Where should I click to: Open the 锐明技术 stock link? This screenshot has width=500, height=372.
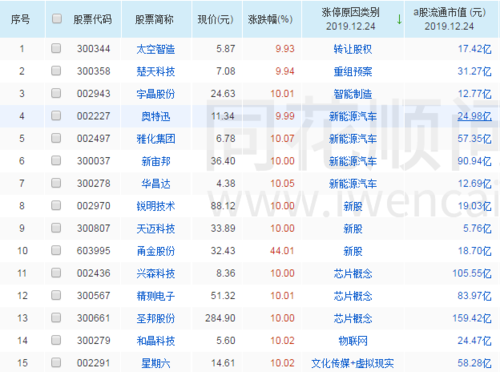pyautogui.click(x=156, y=206)
